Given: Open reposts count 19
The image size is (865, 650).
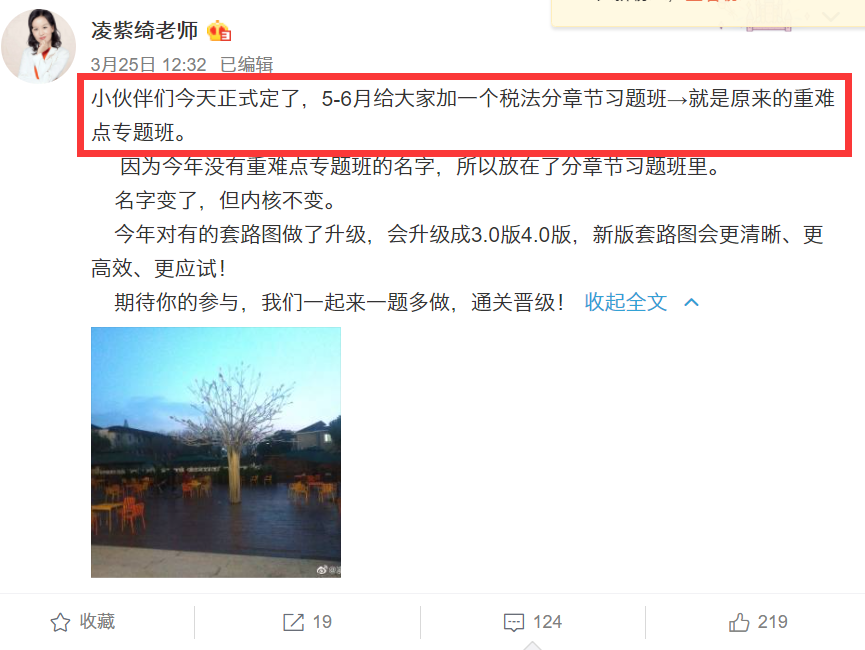Looking at the screenshot, I should (x=322, y=622).
